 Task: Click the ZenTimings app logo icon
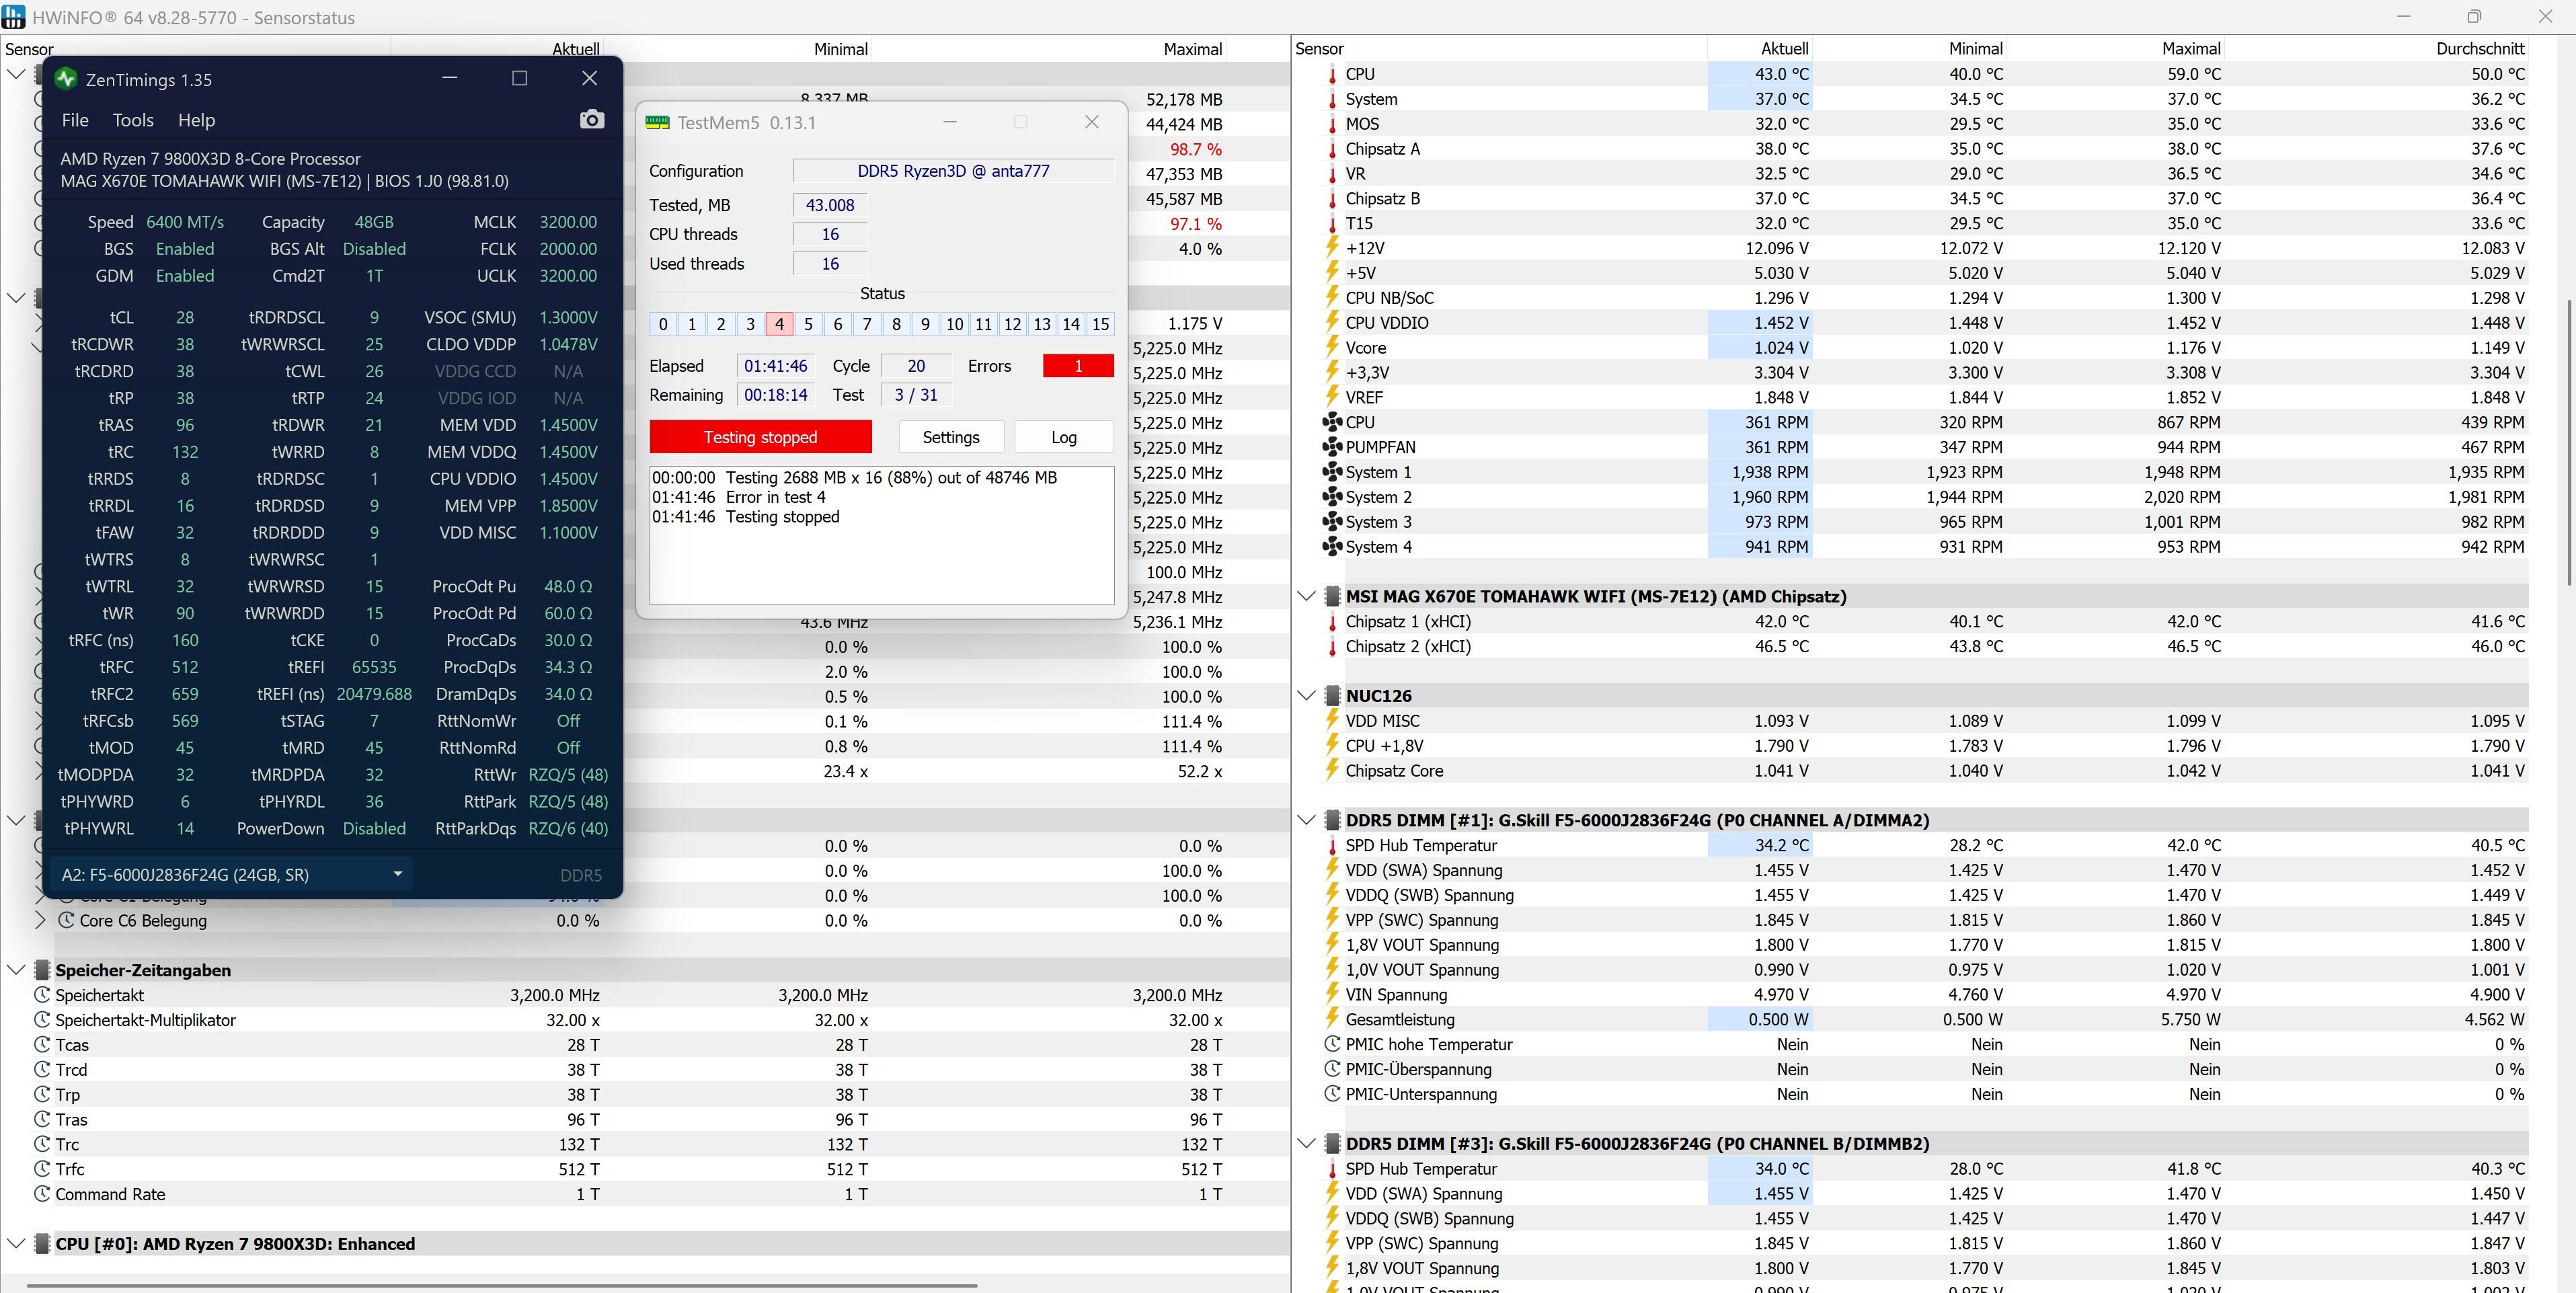click(66, 79)
